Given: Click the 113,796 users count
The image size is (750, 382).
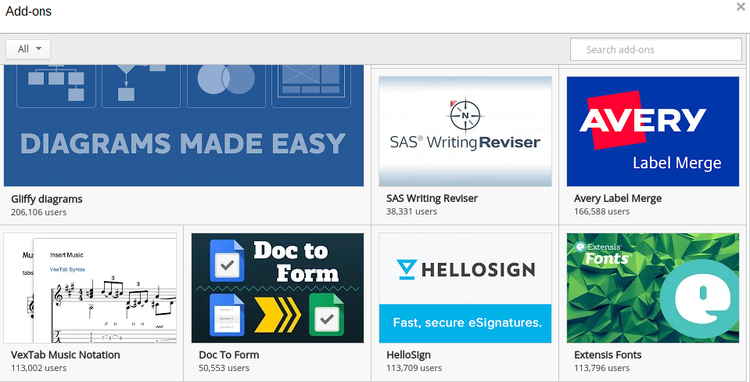Looking at the screenshot, I should click(602, 368).
